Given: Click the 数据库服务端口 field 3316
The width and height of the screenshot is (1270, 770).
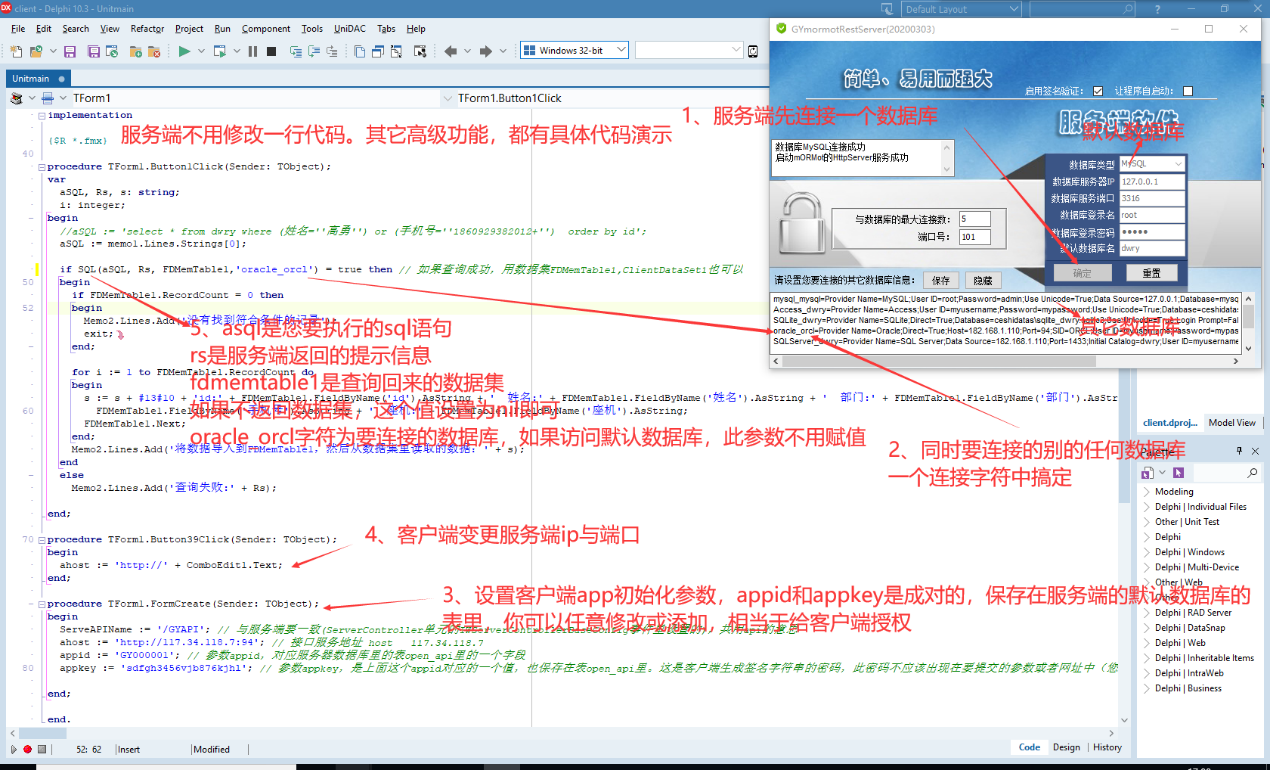Looking at the screenshot, I should (1152, 198).
